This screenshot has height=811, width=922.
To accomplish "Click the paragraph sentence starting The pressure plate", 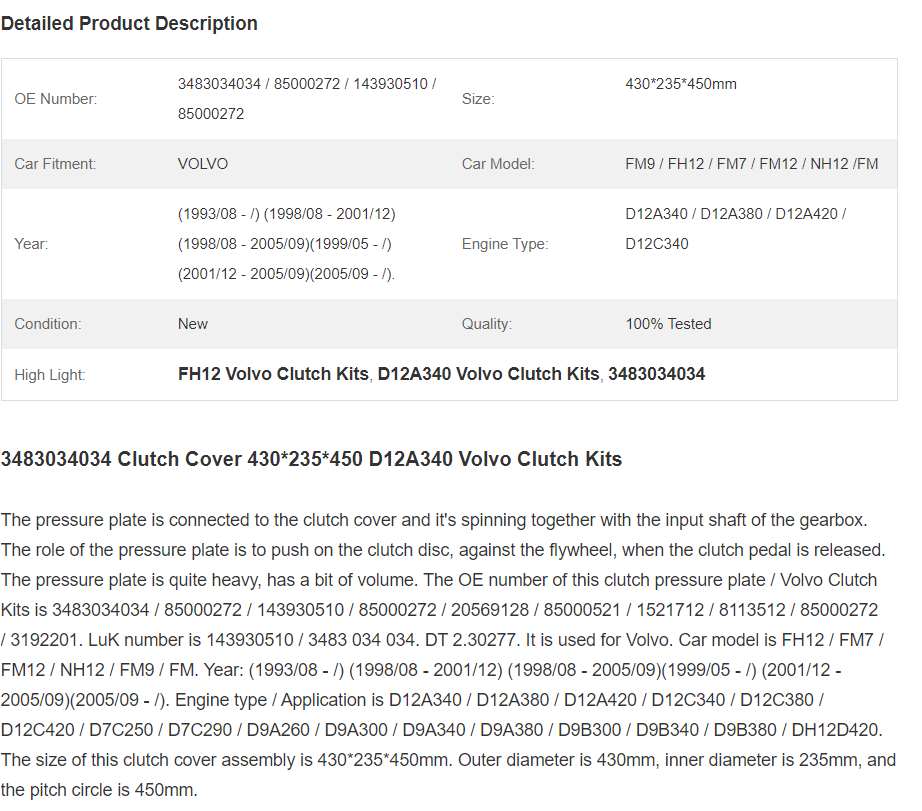I will point(434,520).
